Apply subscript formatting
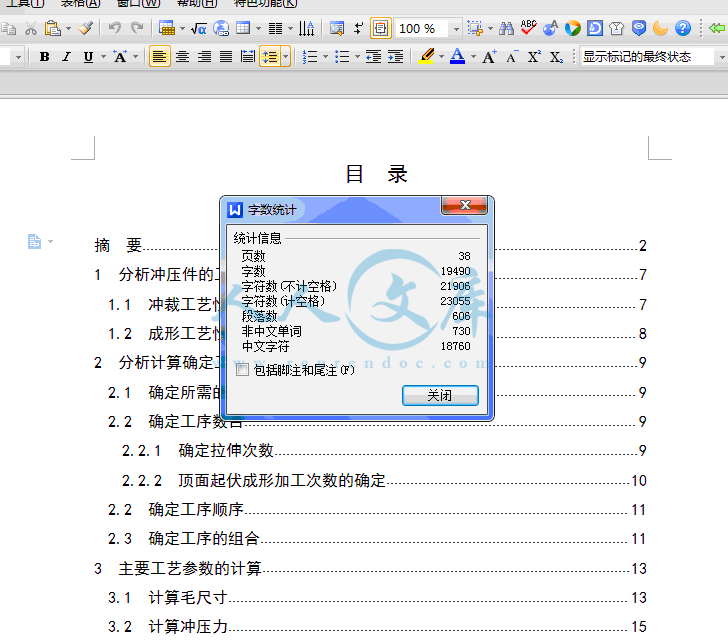 [556, 57]
